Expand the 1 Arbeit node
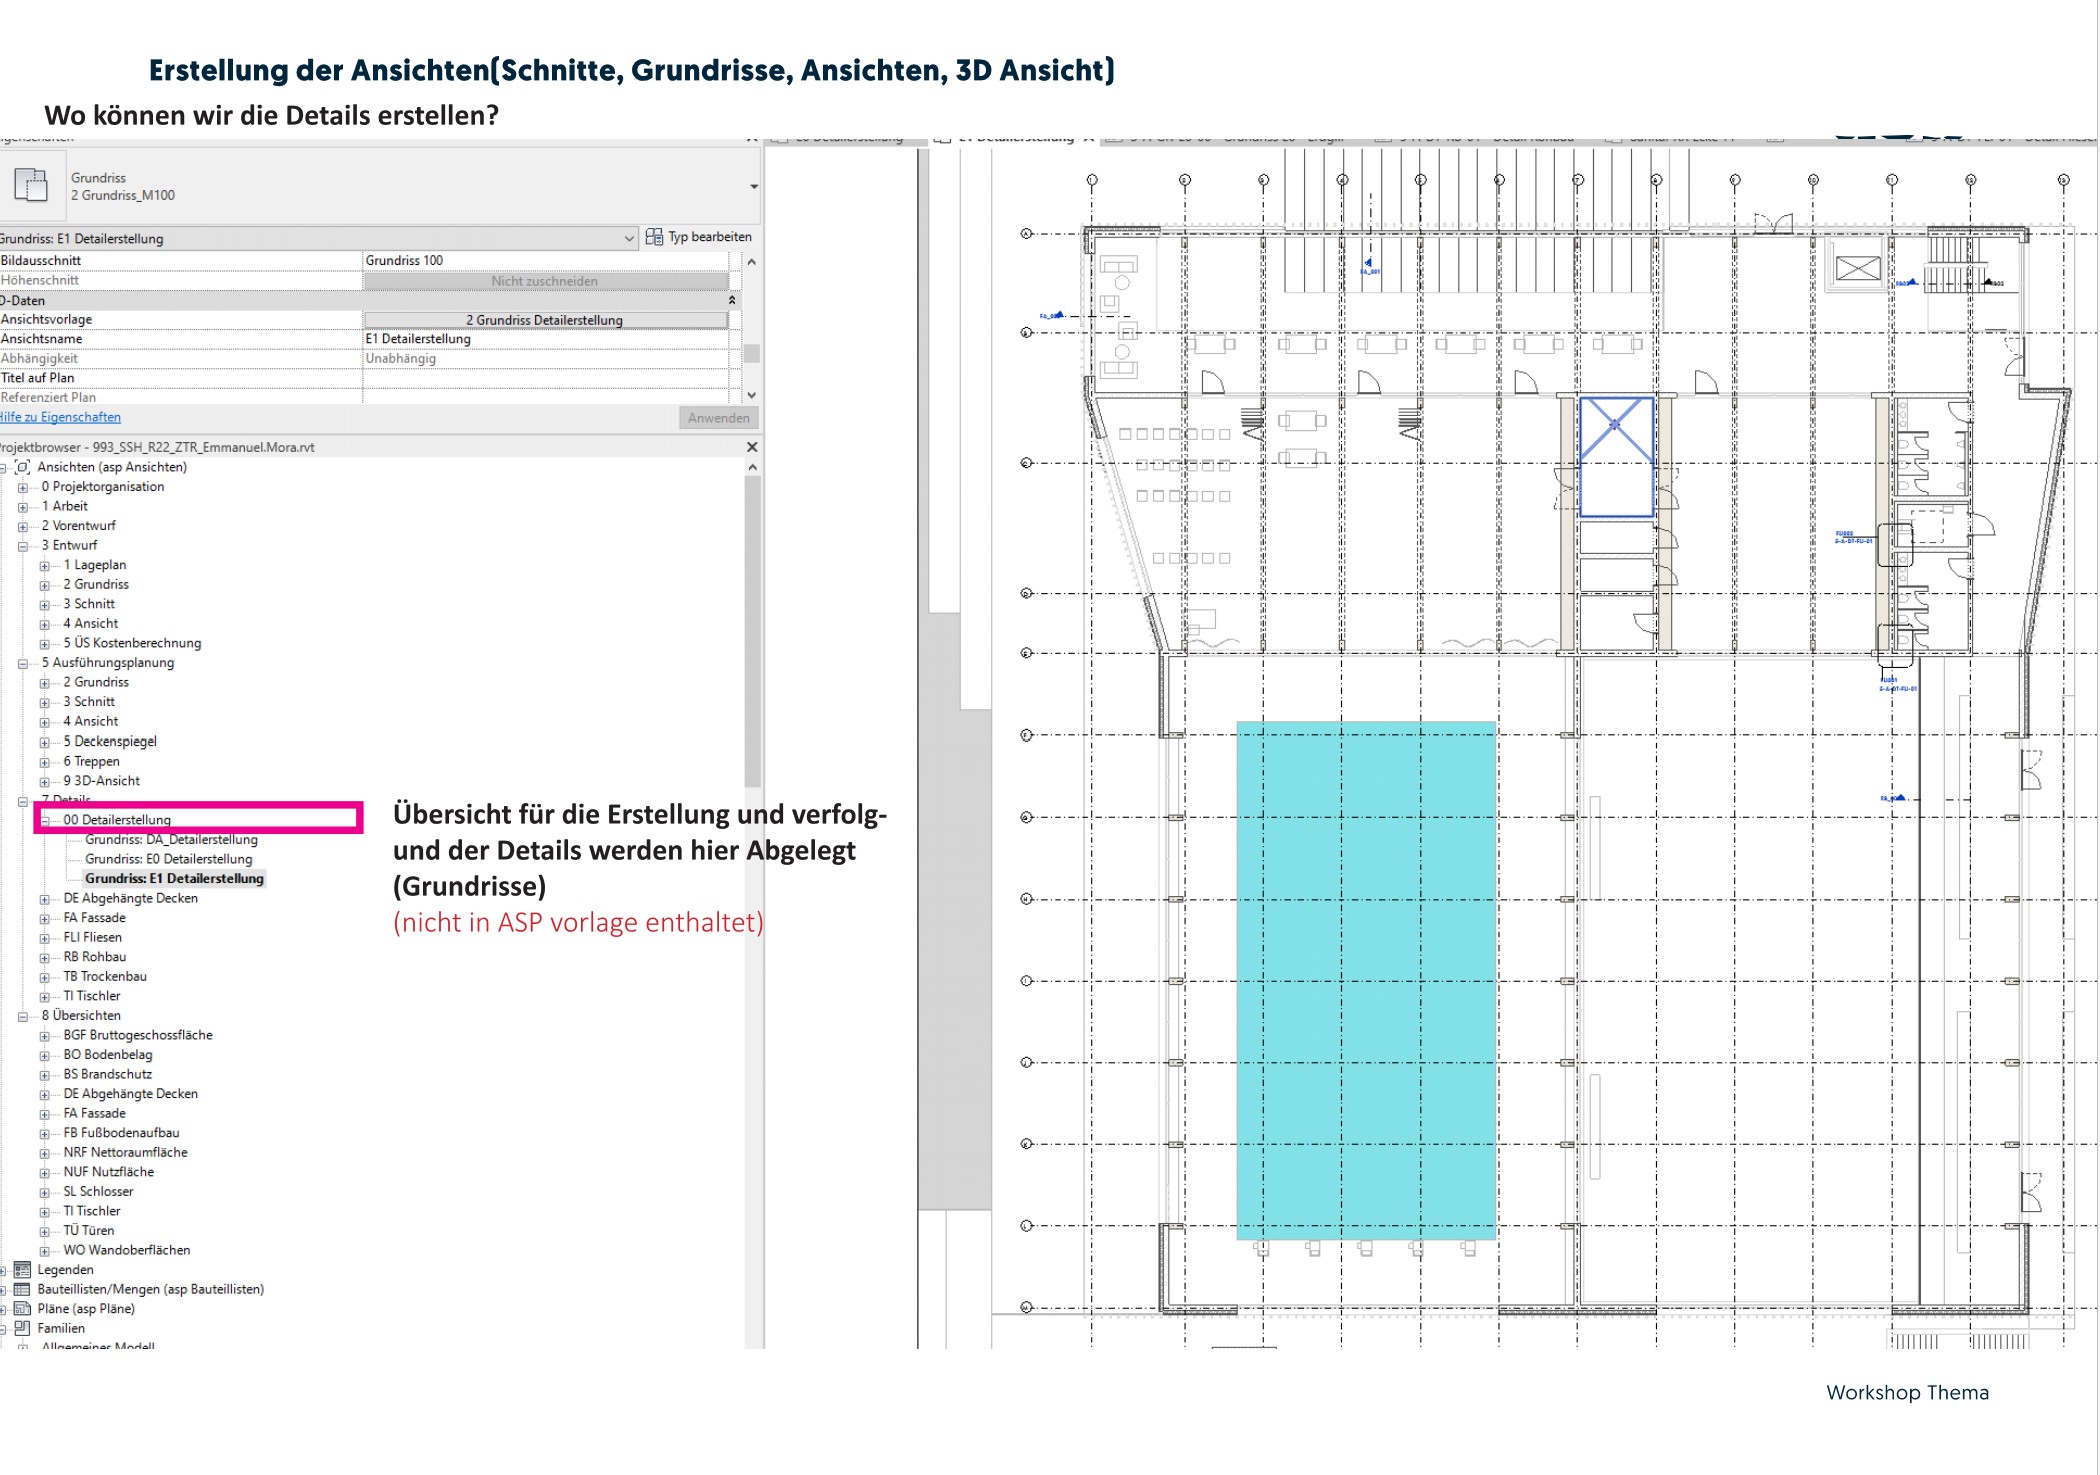Viewport: 2100px width, 1475px height. (23, 507)
